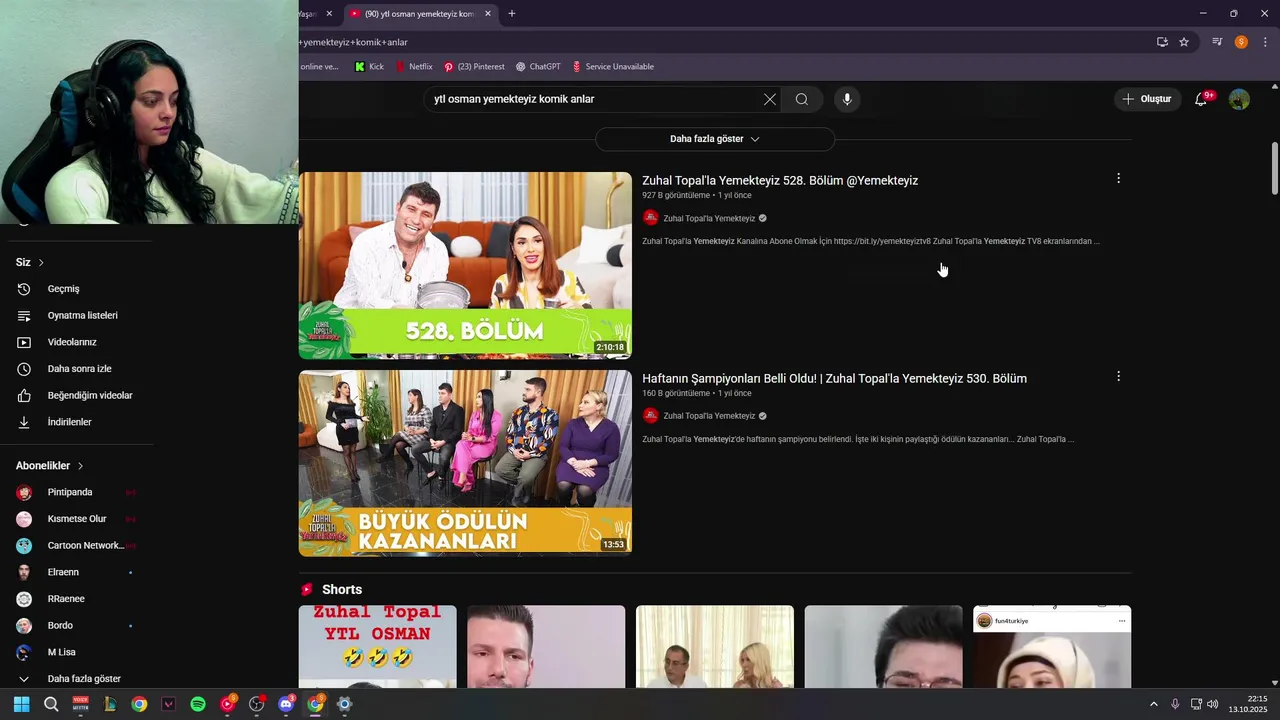Open Spotify from the taskbar

click(x=198, y=704)
